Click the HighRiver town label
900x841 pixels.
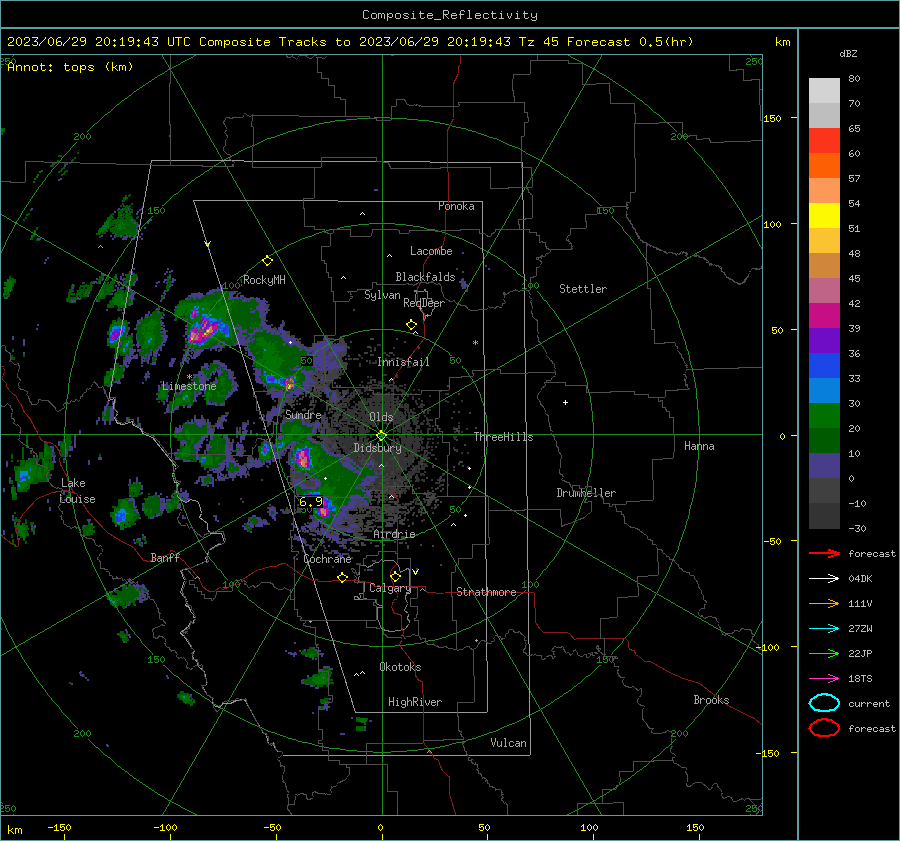tap(415, 702)
